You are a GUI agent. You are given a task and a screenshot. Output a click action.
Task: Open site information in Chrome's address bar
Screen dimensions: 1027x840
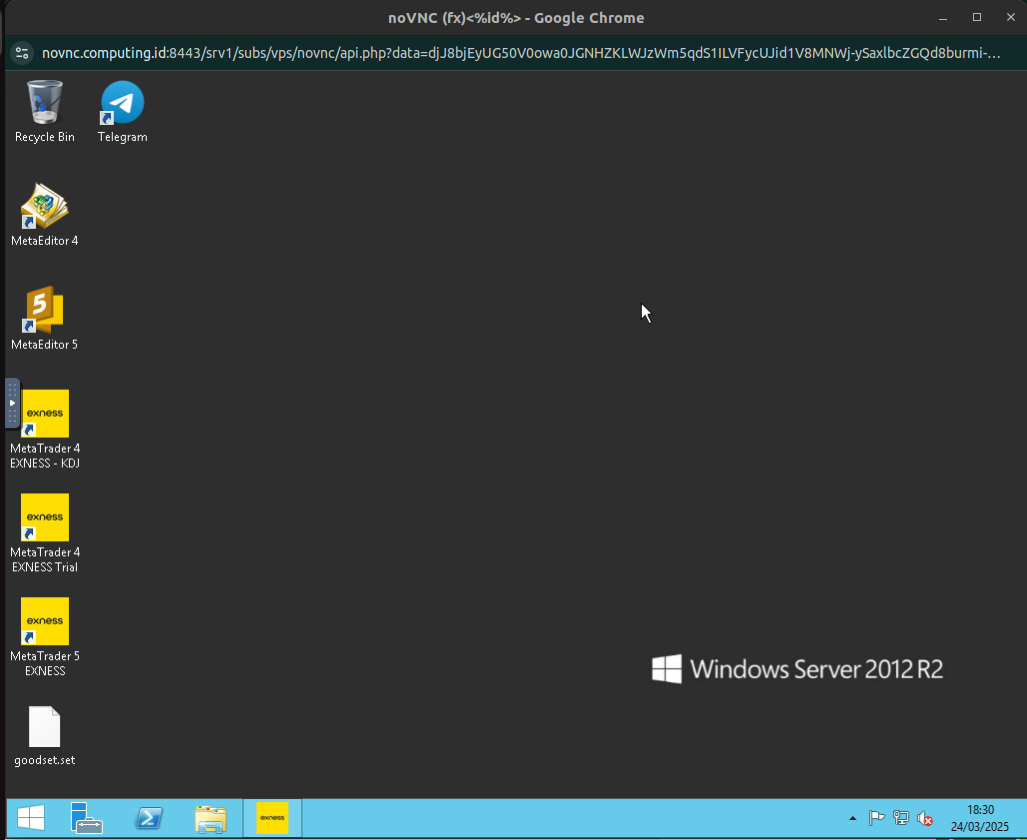tap(21, 53)
